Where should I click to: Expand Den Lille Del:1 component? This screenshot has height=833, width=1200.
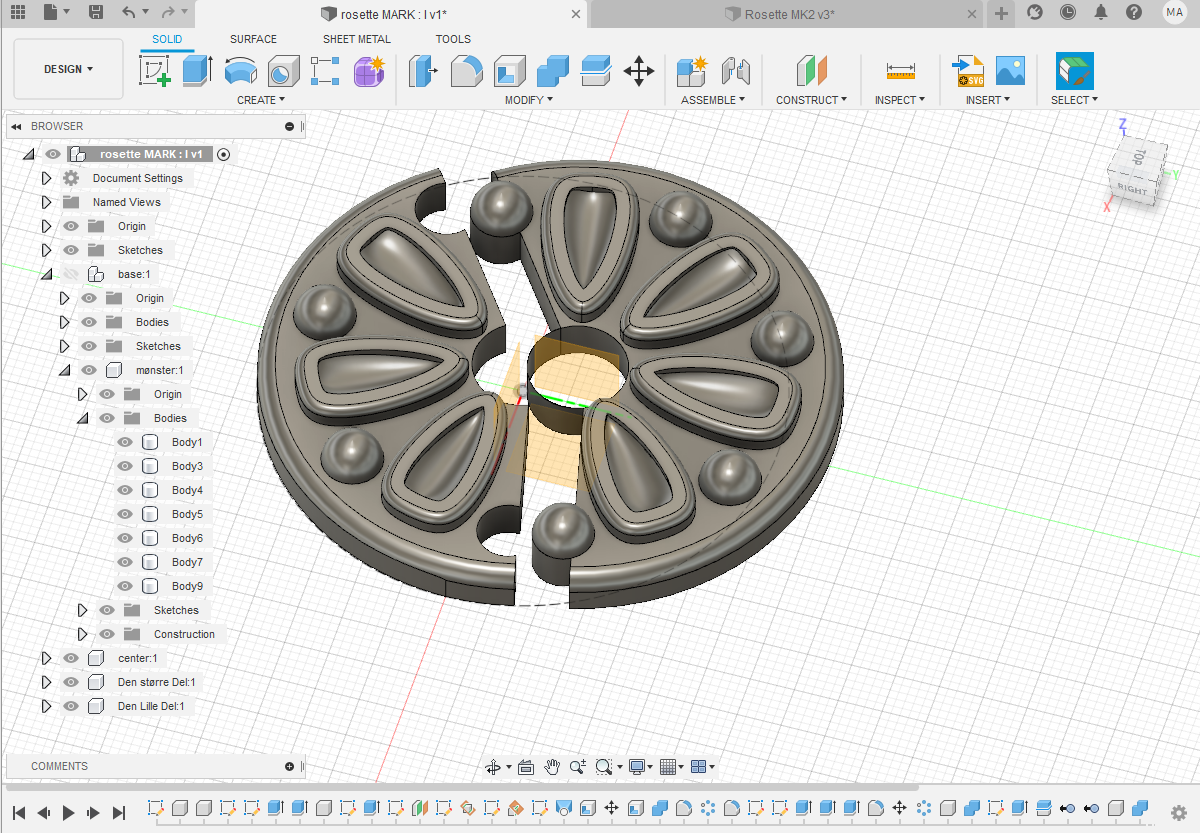pyautogui.click(x=46, y=706)
